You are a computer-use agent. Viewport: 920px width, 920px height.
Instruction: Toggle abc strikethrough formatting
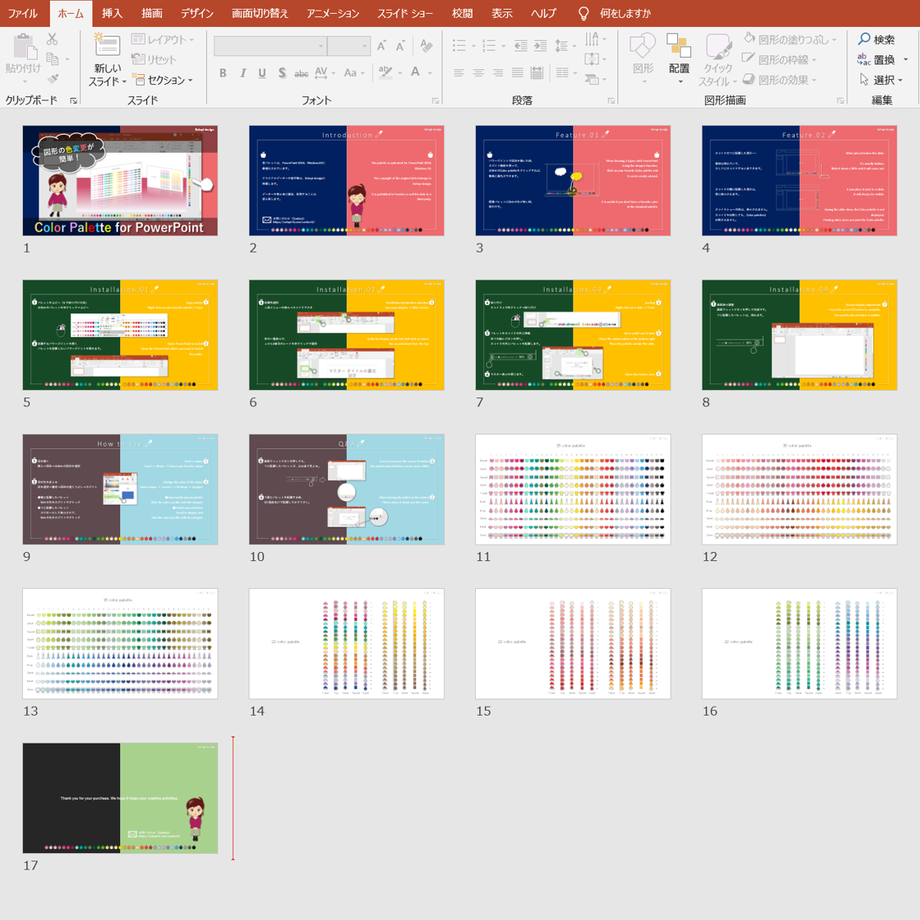[302, 73]
